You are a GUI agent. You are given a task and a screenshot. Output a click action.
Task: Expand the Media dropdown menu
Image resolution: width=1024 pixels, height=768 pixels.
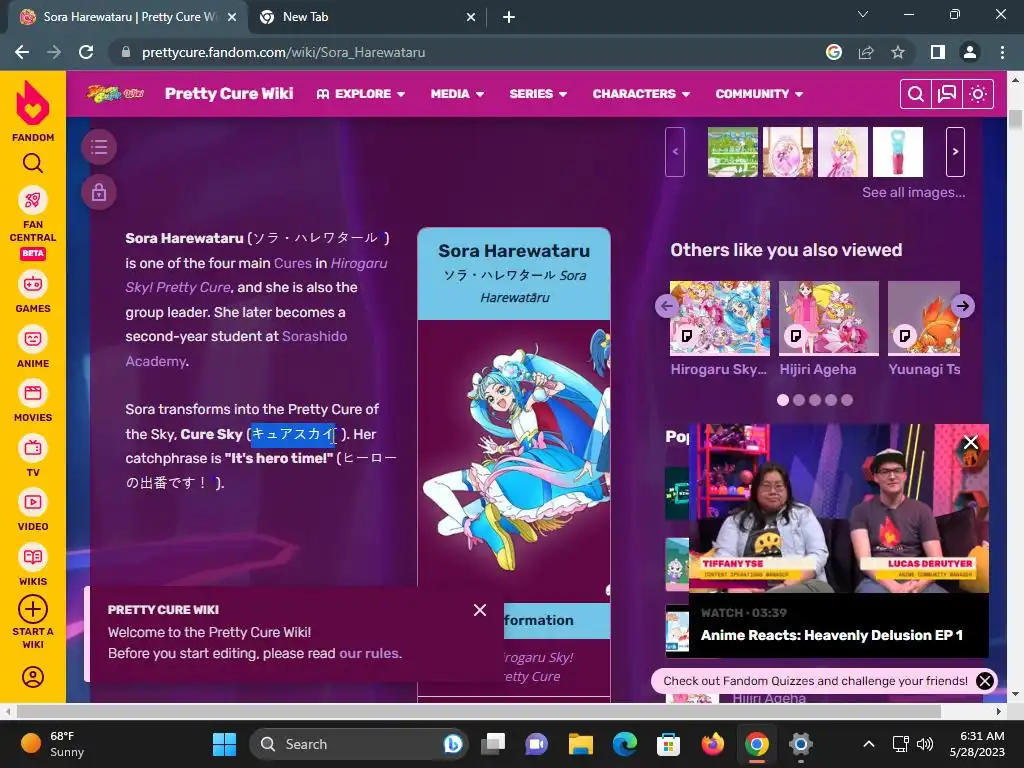[x=457, y=94]
